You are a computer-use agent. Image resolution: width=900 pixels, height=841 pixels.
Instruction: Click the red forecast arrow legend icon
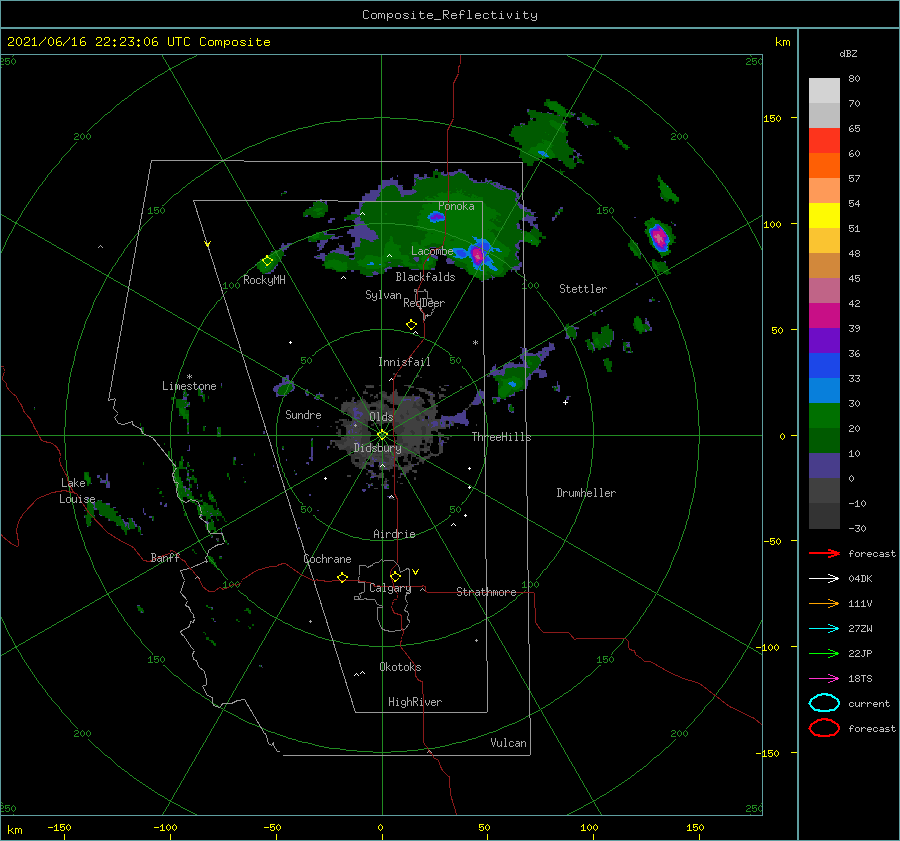(824, 553)
